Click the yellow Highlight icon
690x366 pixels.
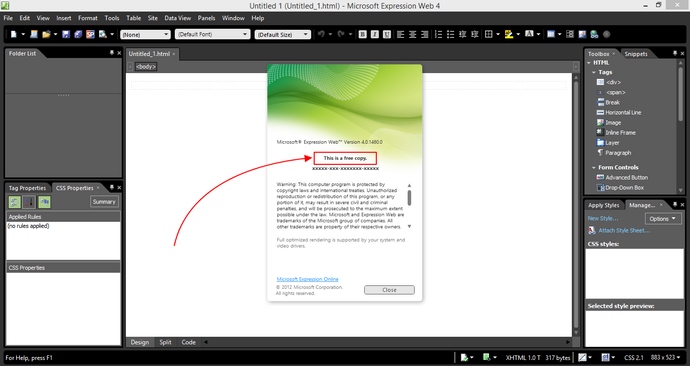coord(509,34)
